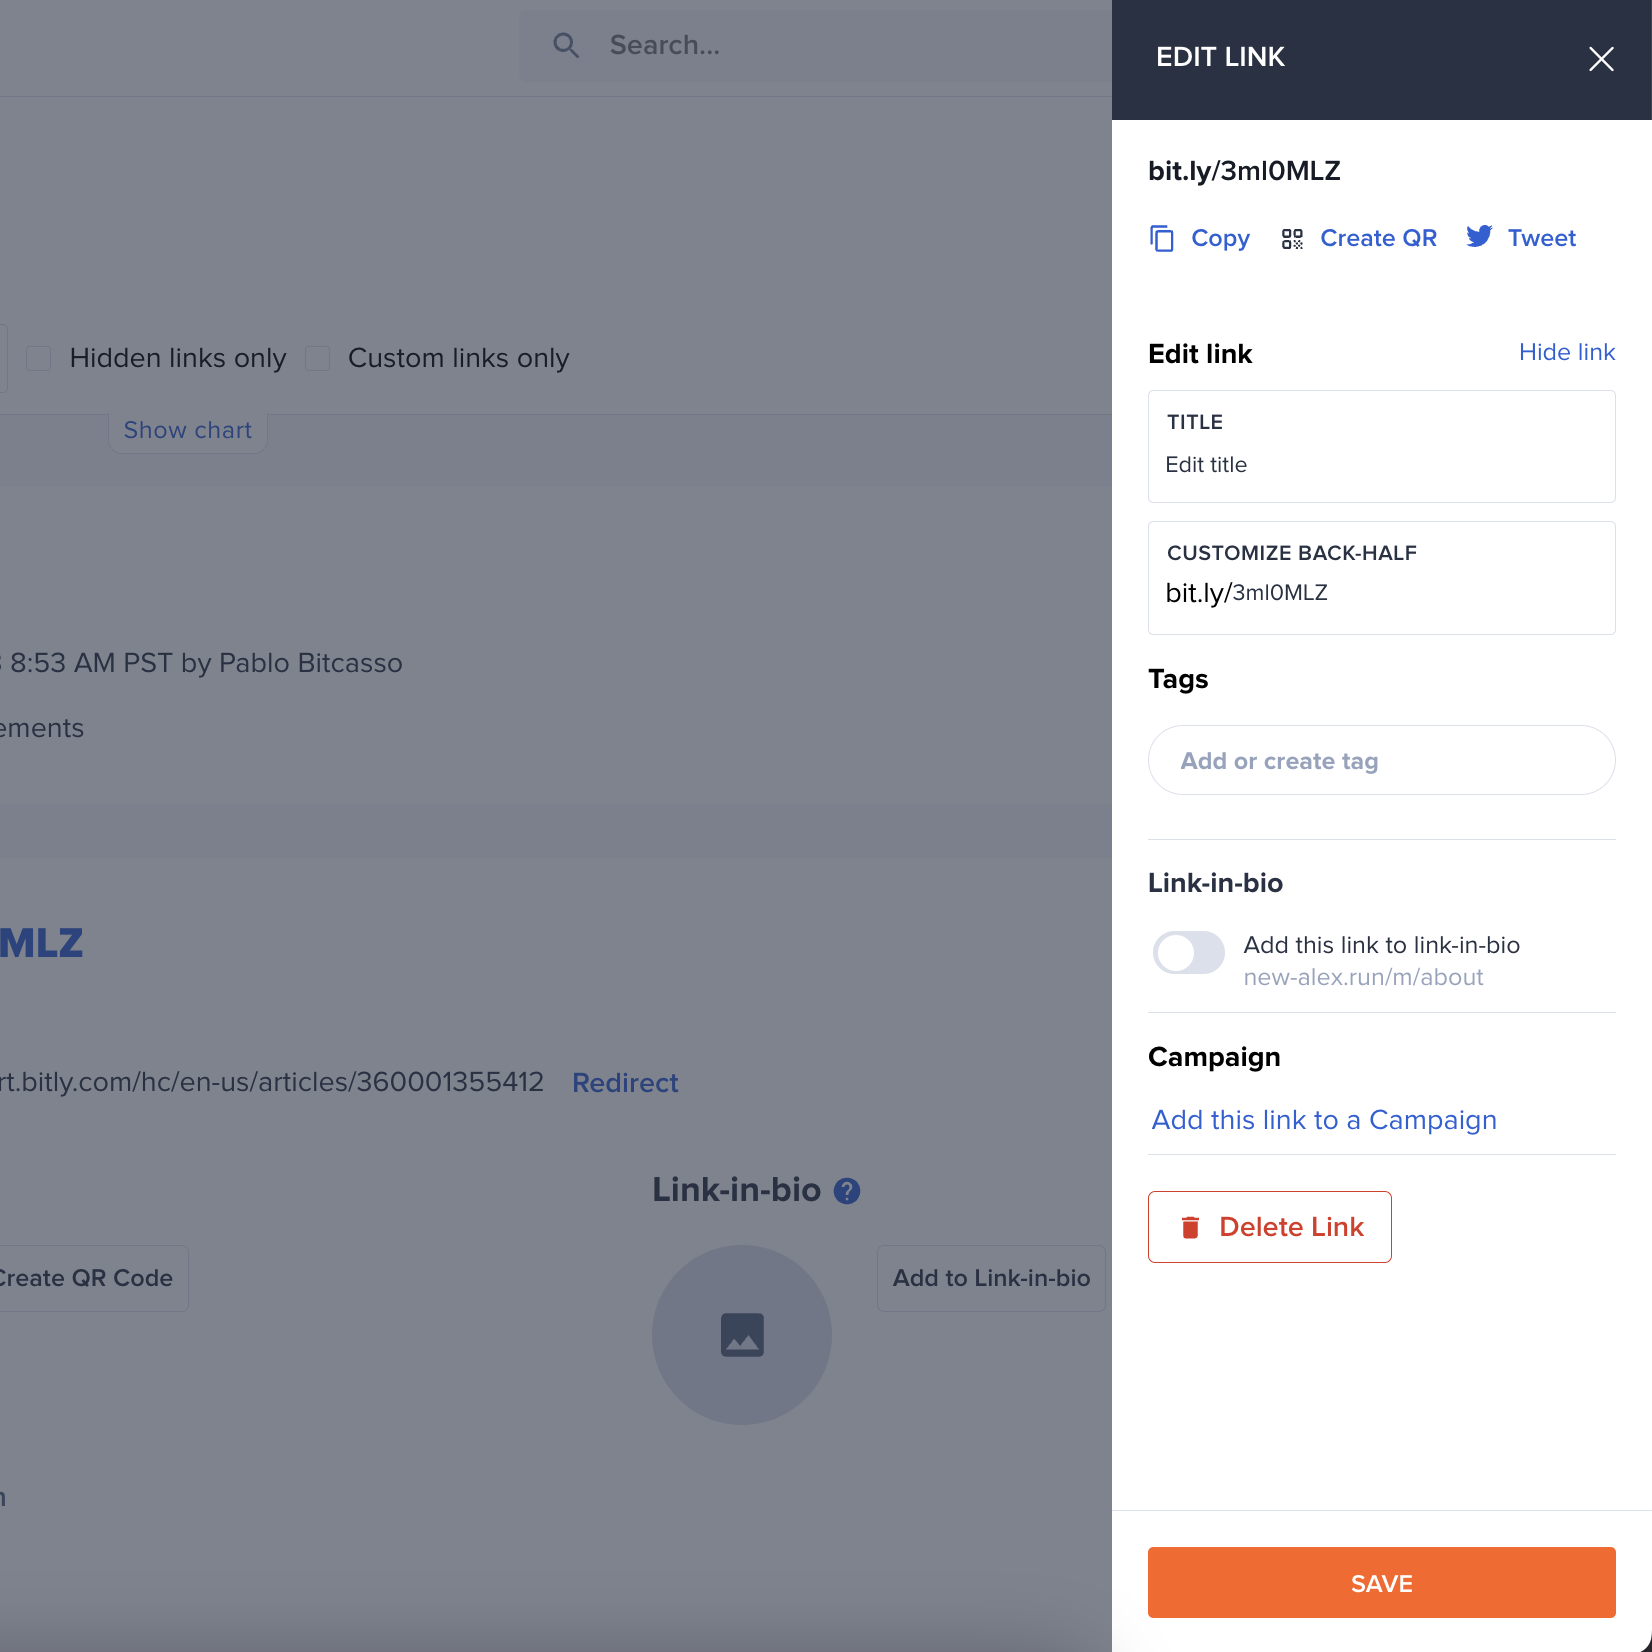Viewport: 1652px width, 1652px height.
Task: Click the search magnifier icon
Action: tap(566, 45)
